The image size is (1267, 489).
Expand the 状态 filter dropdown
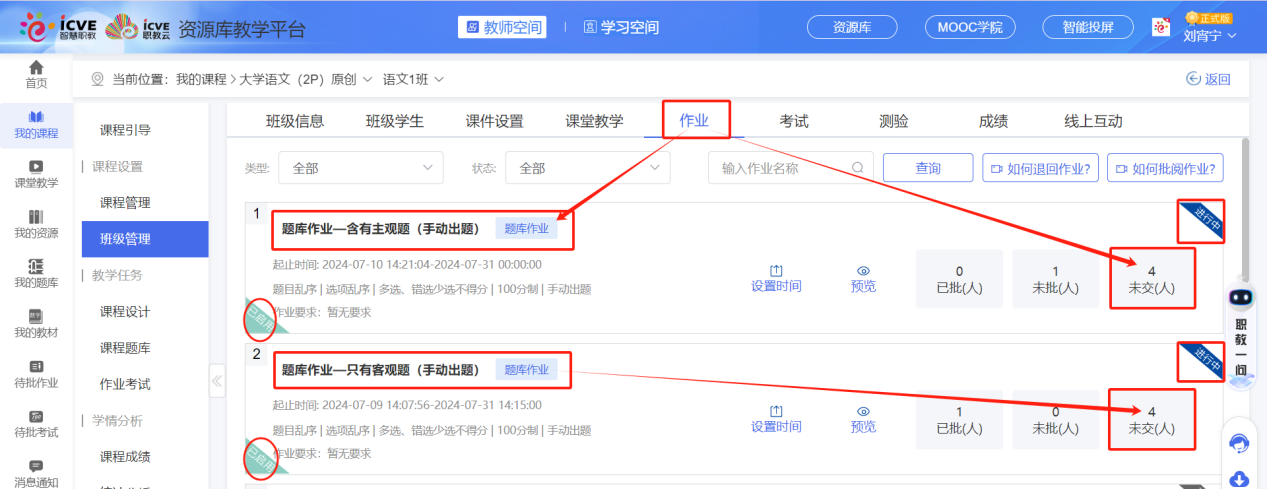tap(587, 168)
